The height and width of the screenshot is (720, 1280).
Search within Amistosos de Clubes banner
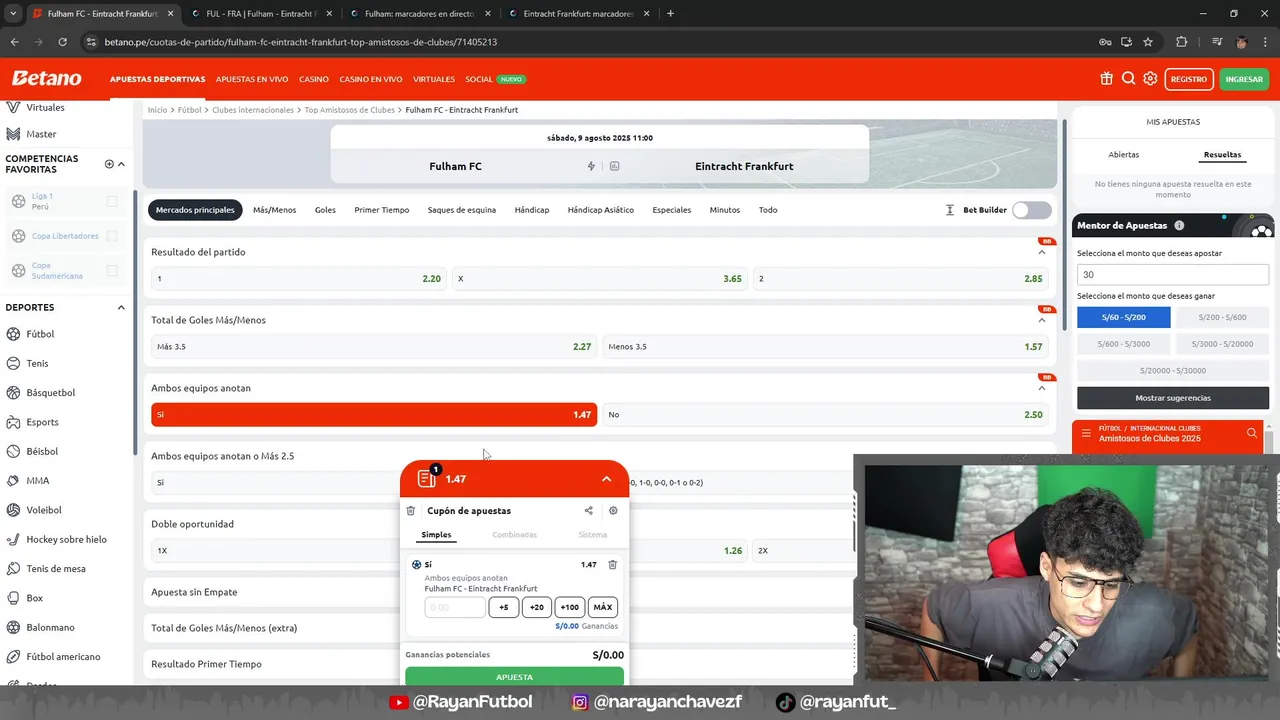coord(1252,433)
